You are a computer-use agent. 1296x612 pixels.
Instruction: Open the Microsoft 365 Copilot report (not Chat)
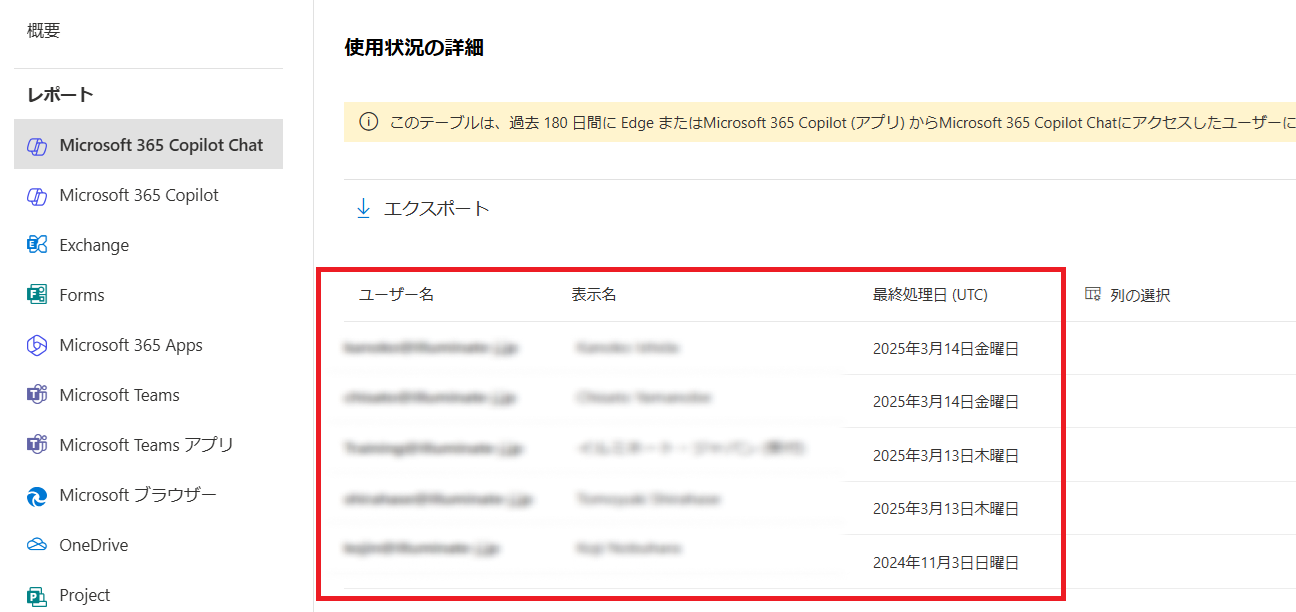[139, 195]
